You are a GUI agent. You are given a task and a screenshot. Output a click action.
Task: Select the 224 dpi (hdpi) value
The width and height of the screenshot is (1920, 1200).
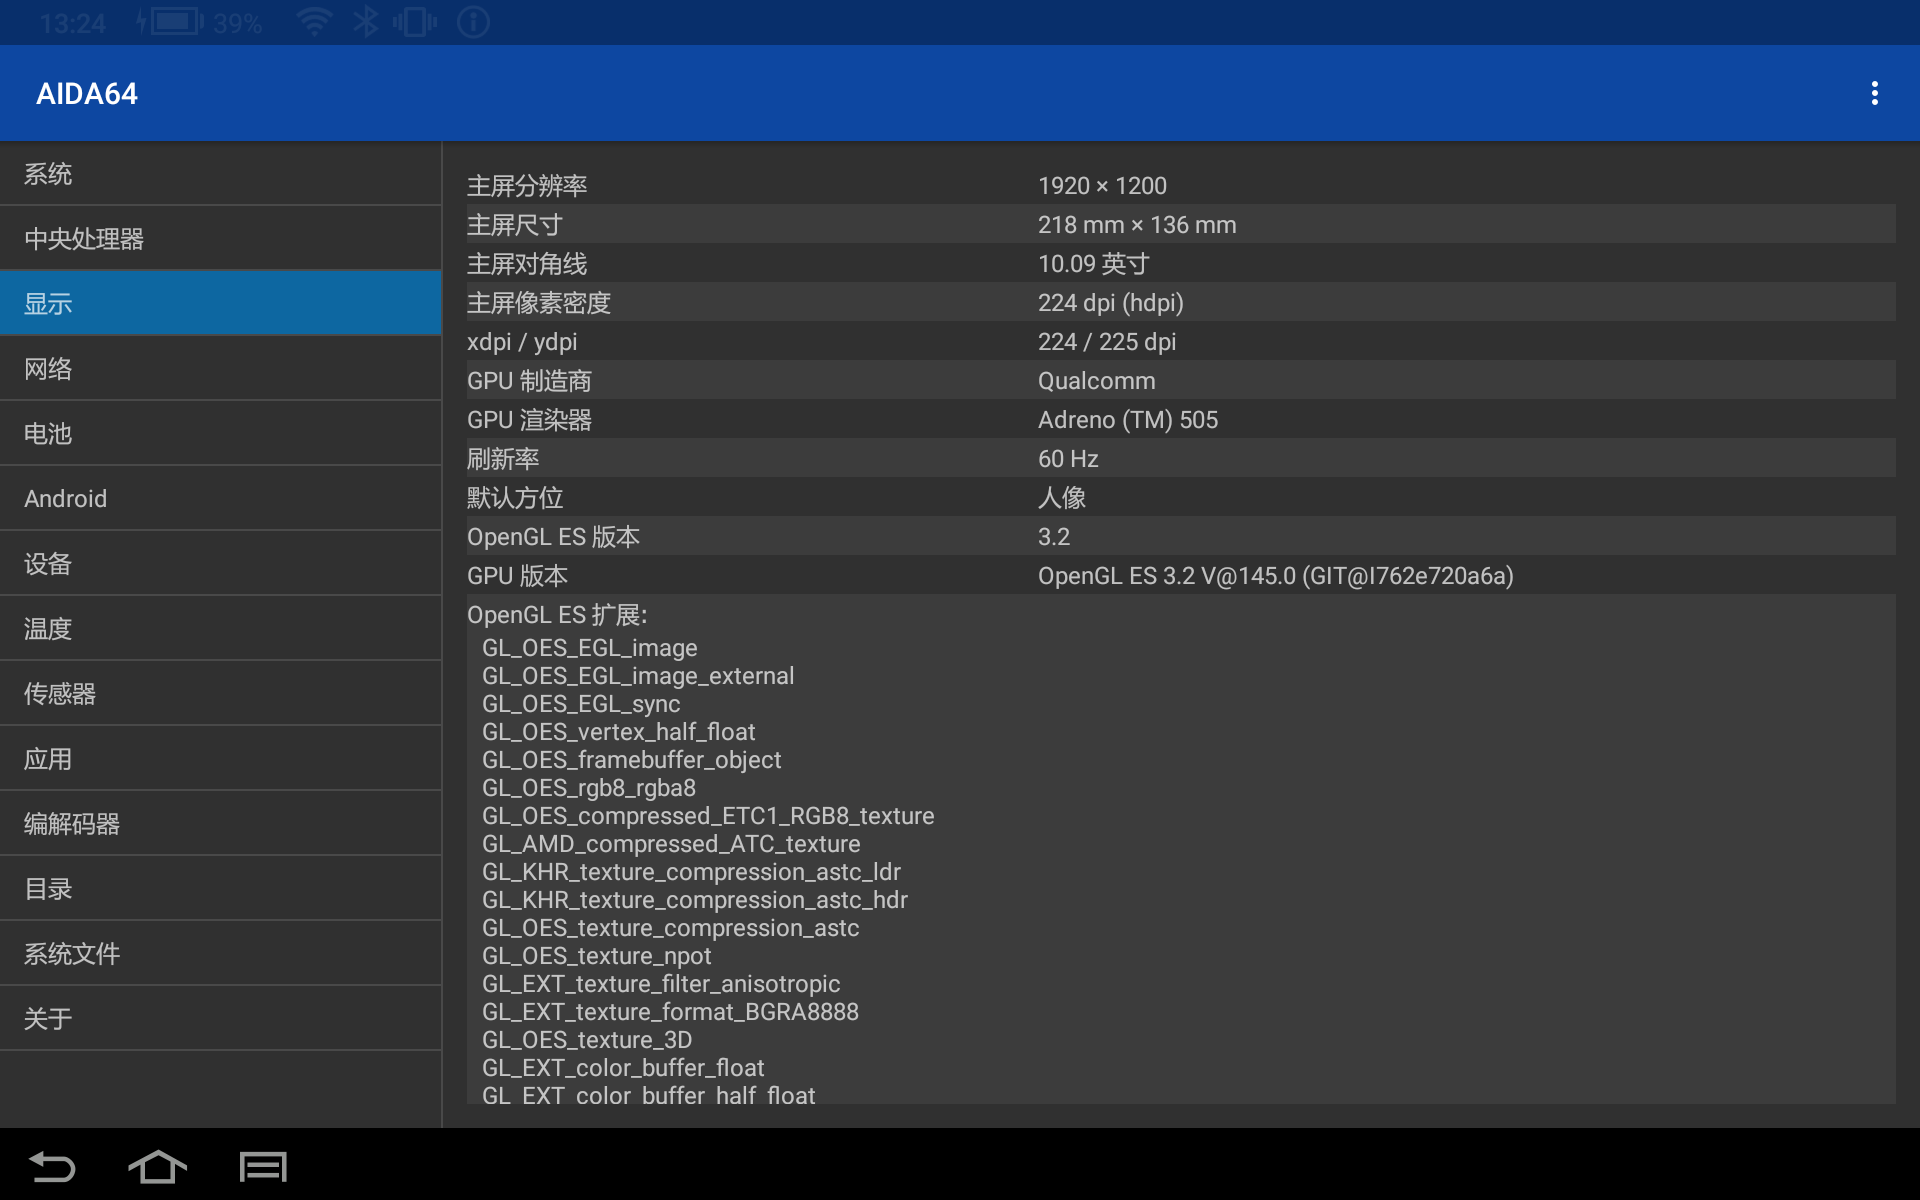[1111, 303]
